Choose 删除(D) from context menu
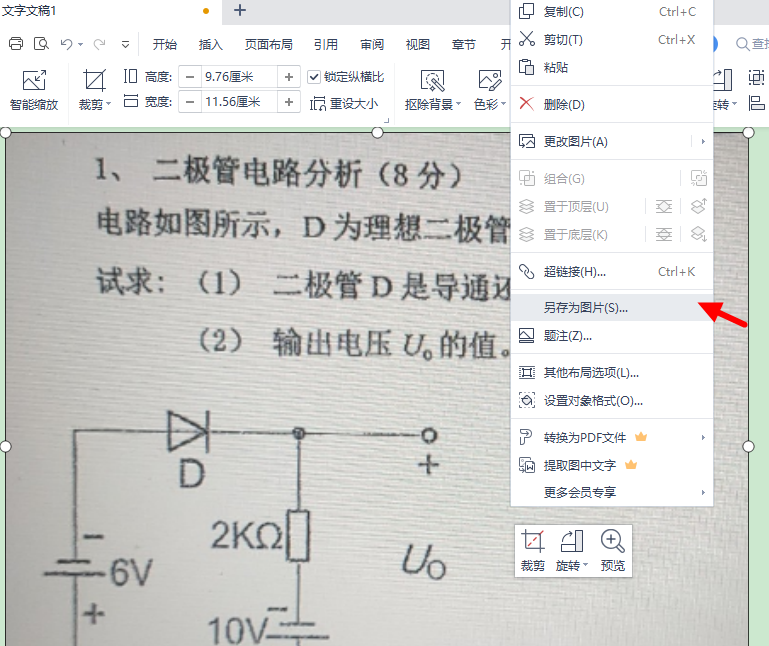Screen dimensions: 769x646 612,104
